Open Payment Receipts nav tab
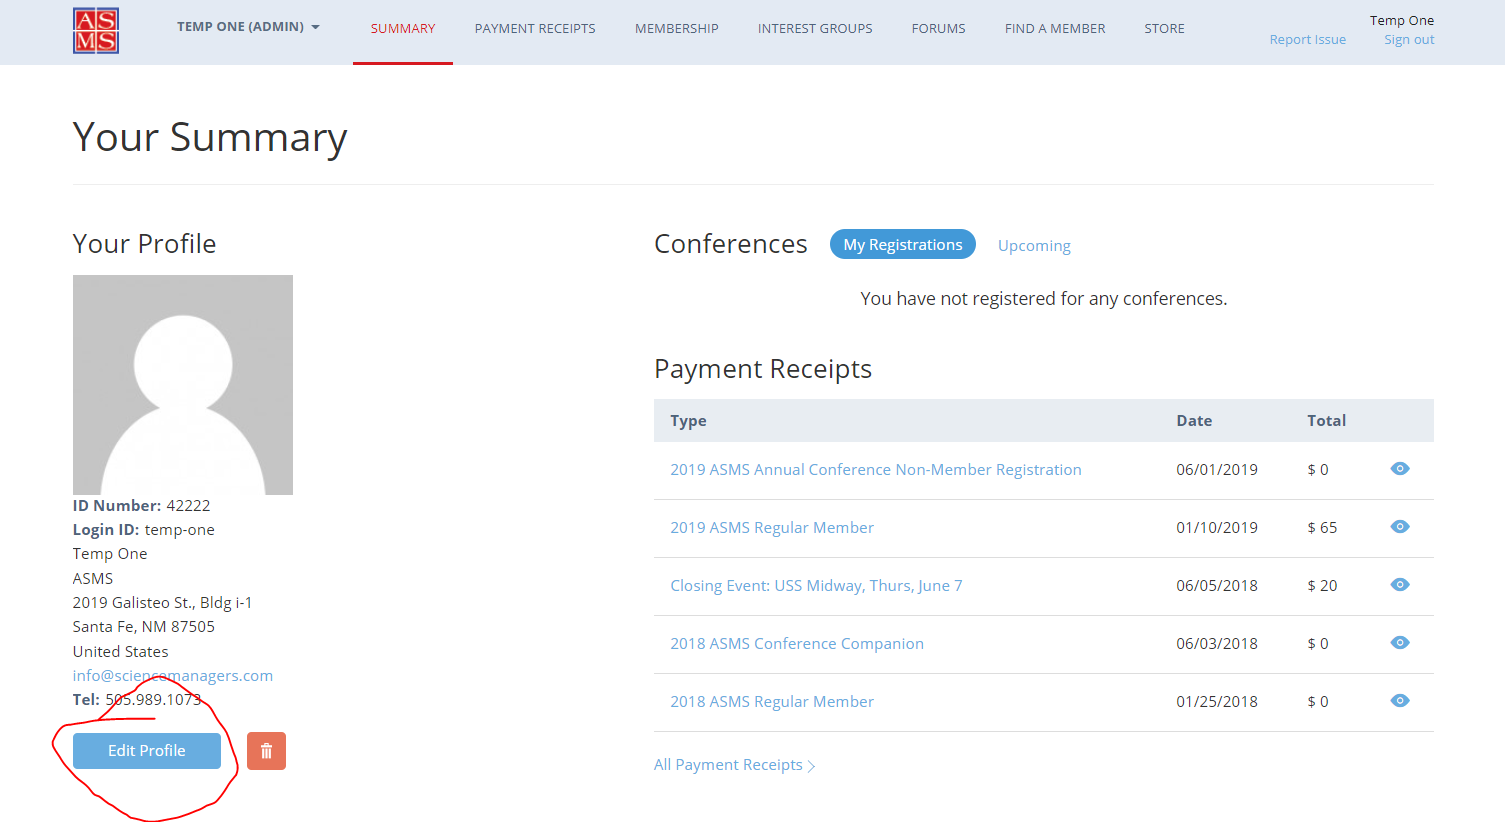 pos(535,29)
